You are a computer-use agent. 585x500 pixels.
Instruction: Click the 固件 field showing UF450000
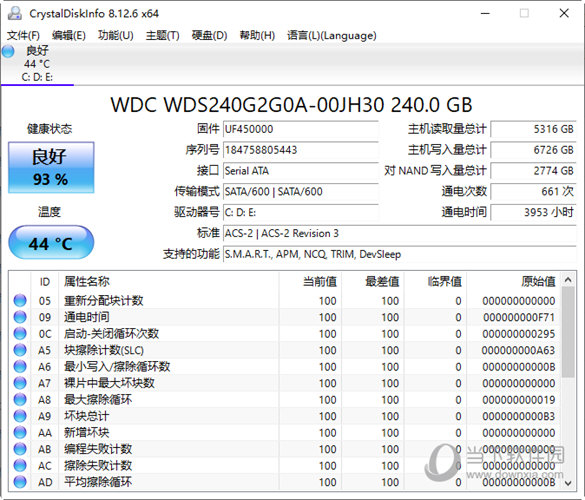tap(301, 129)
